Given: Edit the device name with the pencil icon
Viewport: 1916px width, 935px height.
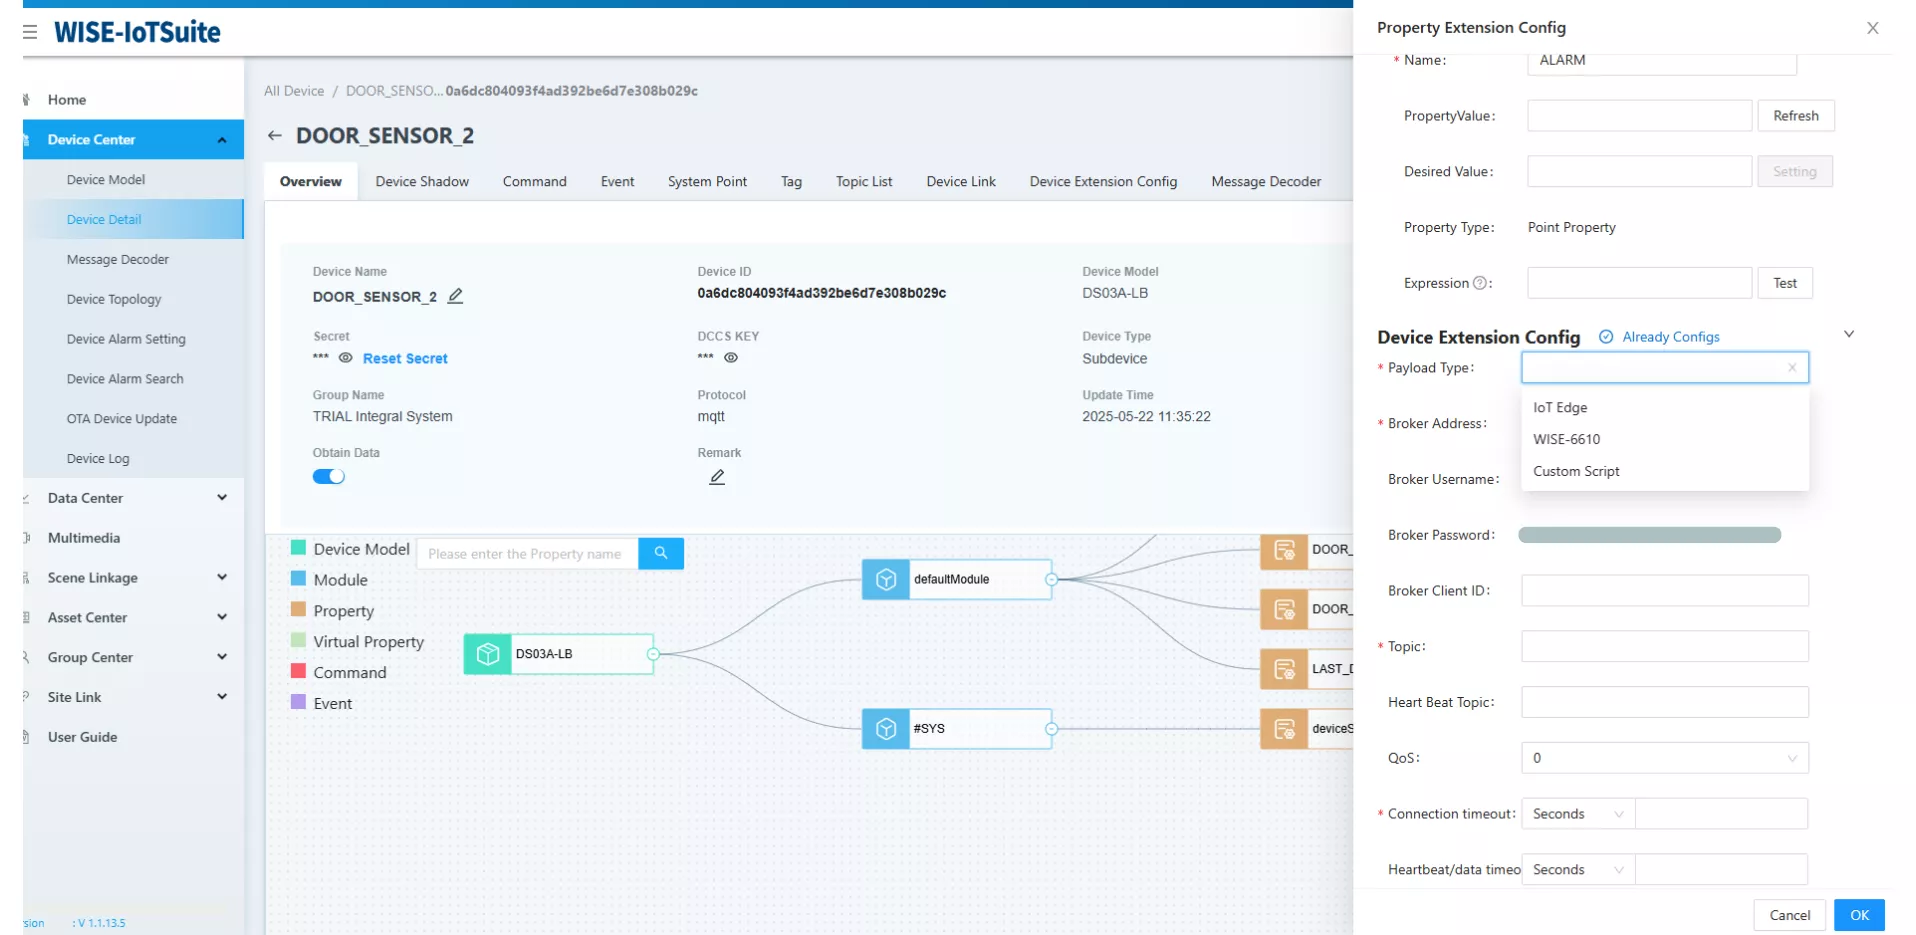Looking at the screenshot, I should 455,296.
